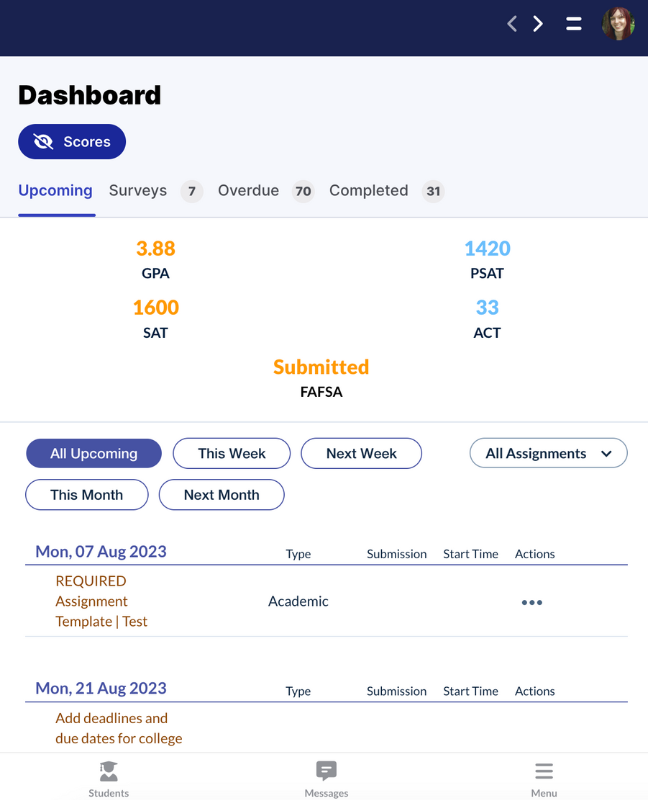648x800 pixels.
Task: Open the three-dot Actions menu for Academic assignment
Action: [x=532, y=602]
